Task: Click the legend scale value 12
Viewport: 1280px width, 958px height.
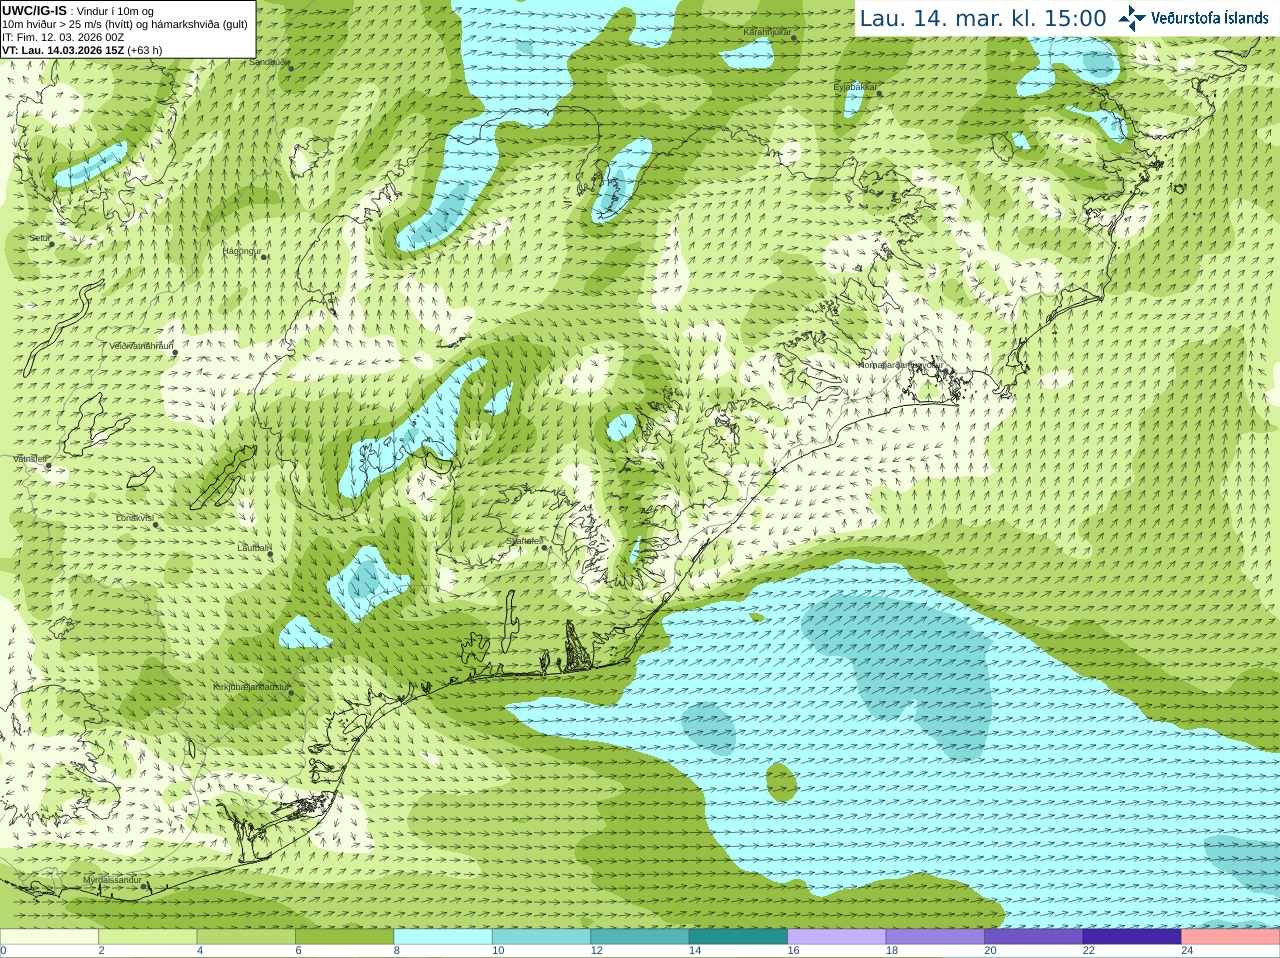Action: click(597, 951)
